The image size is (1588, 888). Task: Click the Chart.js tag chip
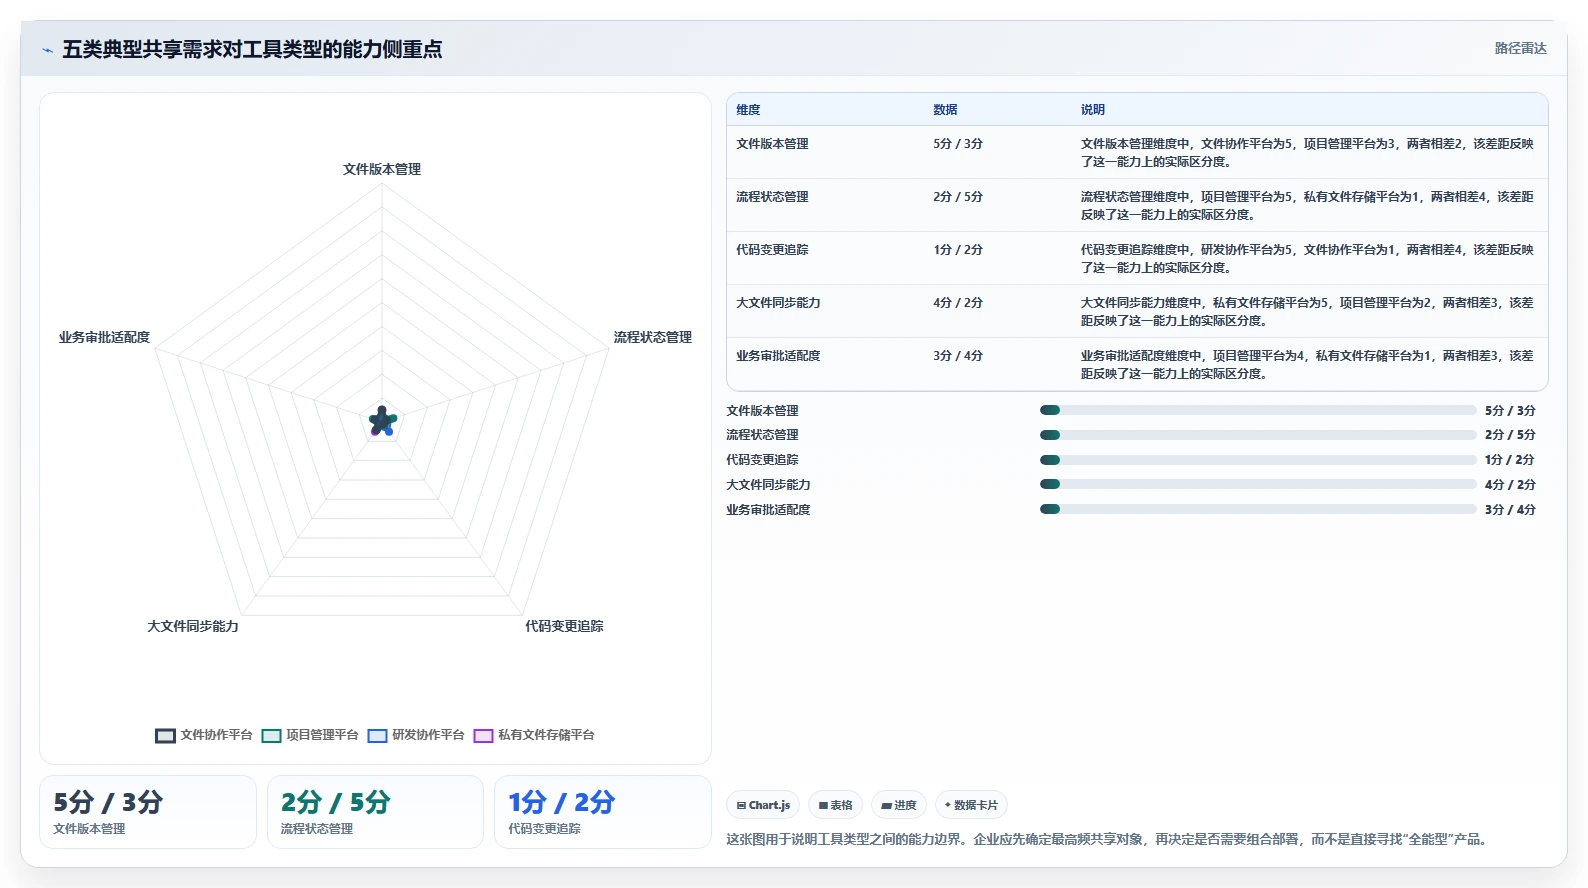(763, 805)
